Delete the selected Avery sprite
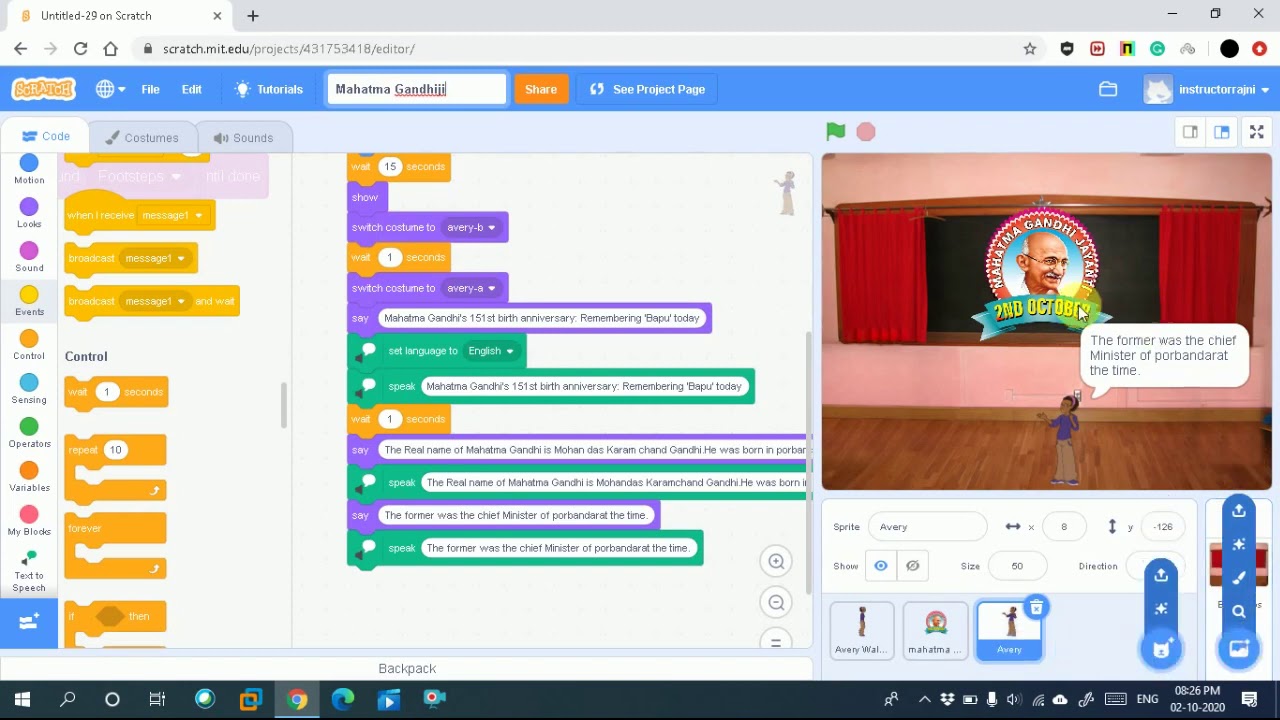1280x720 pixels. pyautogui.click(x=1036, y=607)
